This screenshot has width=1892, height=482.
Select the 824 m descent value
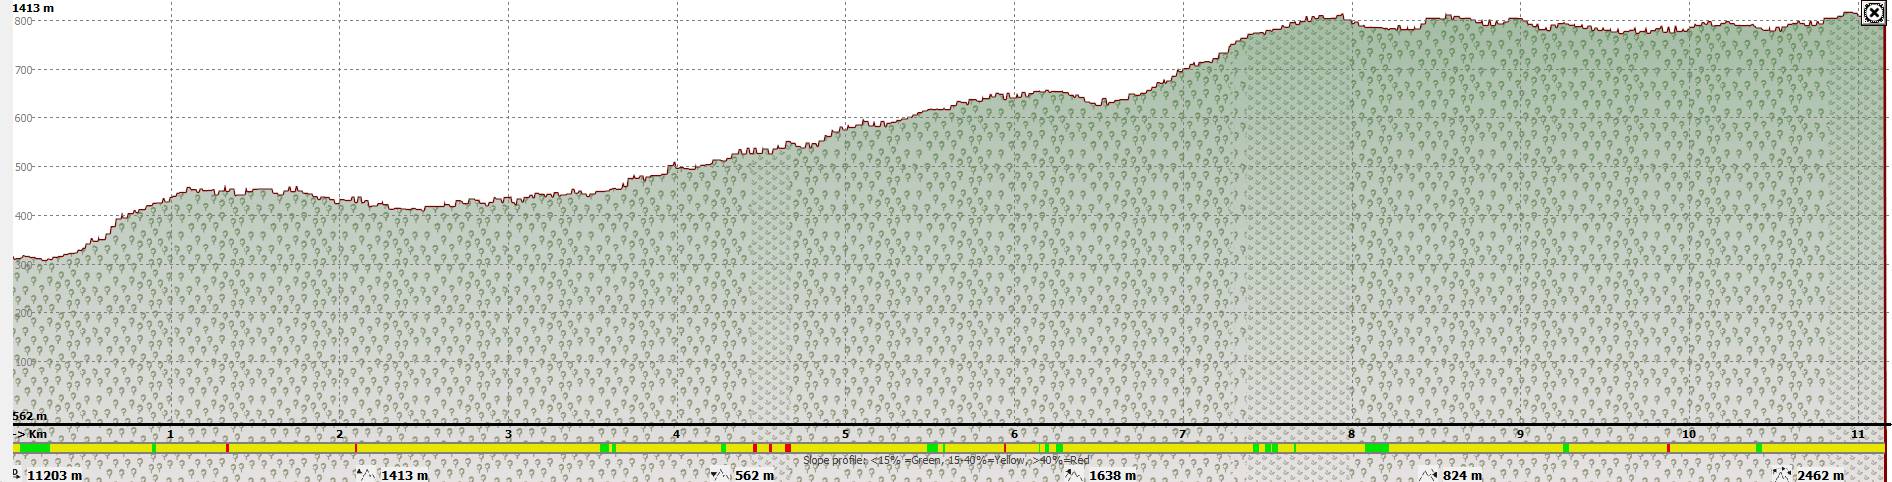[1463, 476]
